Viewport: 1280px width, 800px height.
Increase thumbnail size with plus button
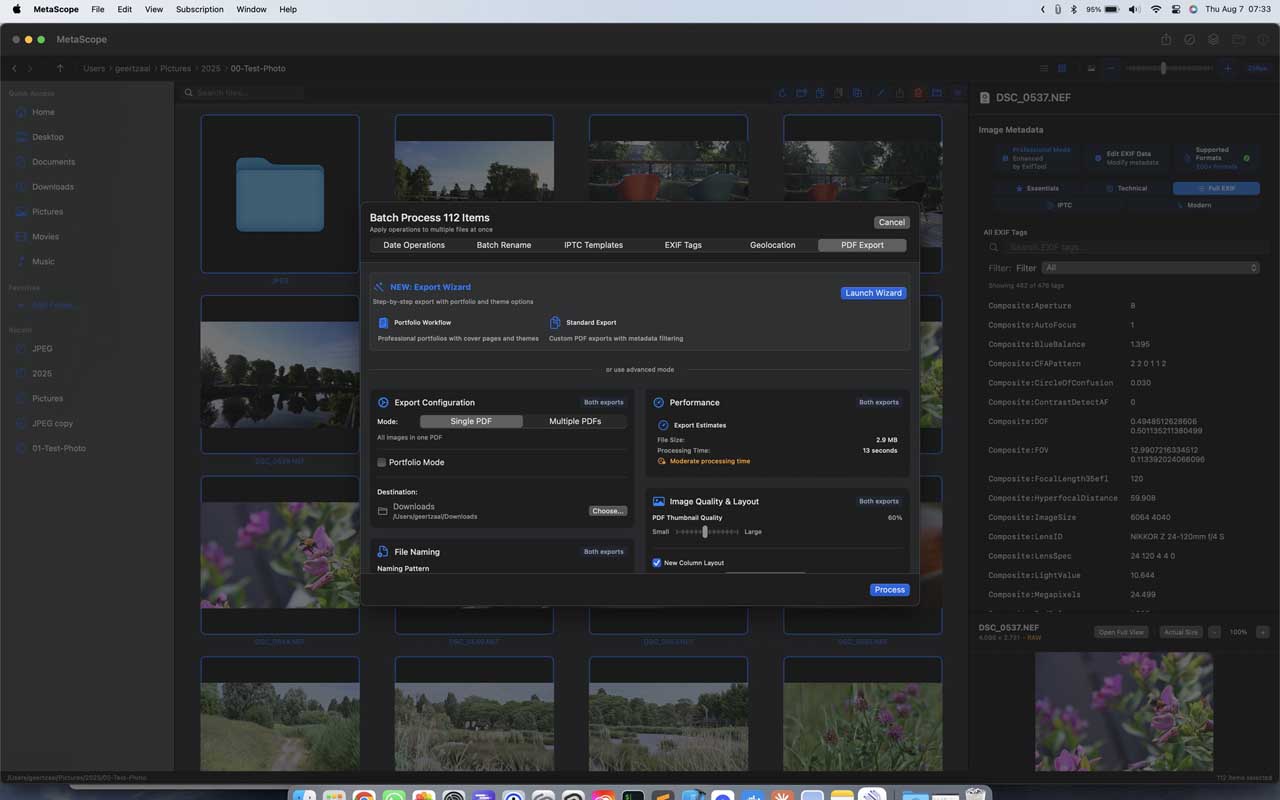click(1227, 69)
